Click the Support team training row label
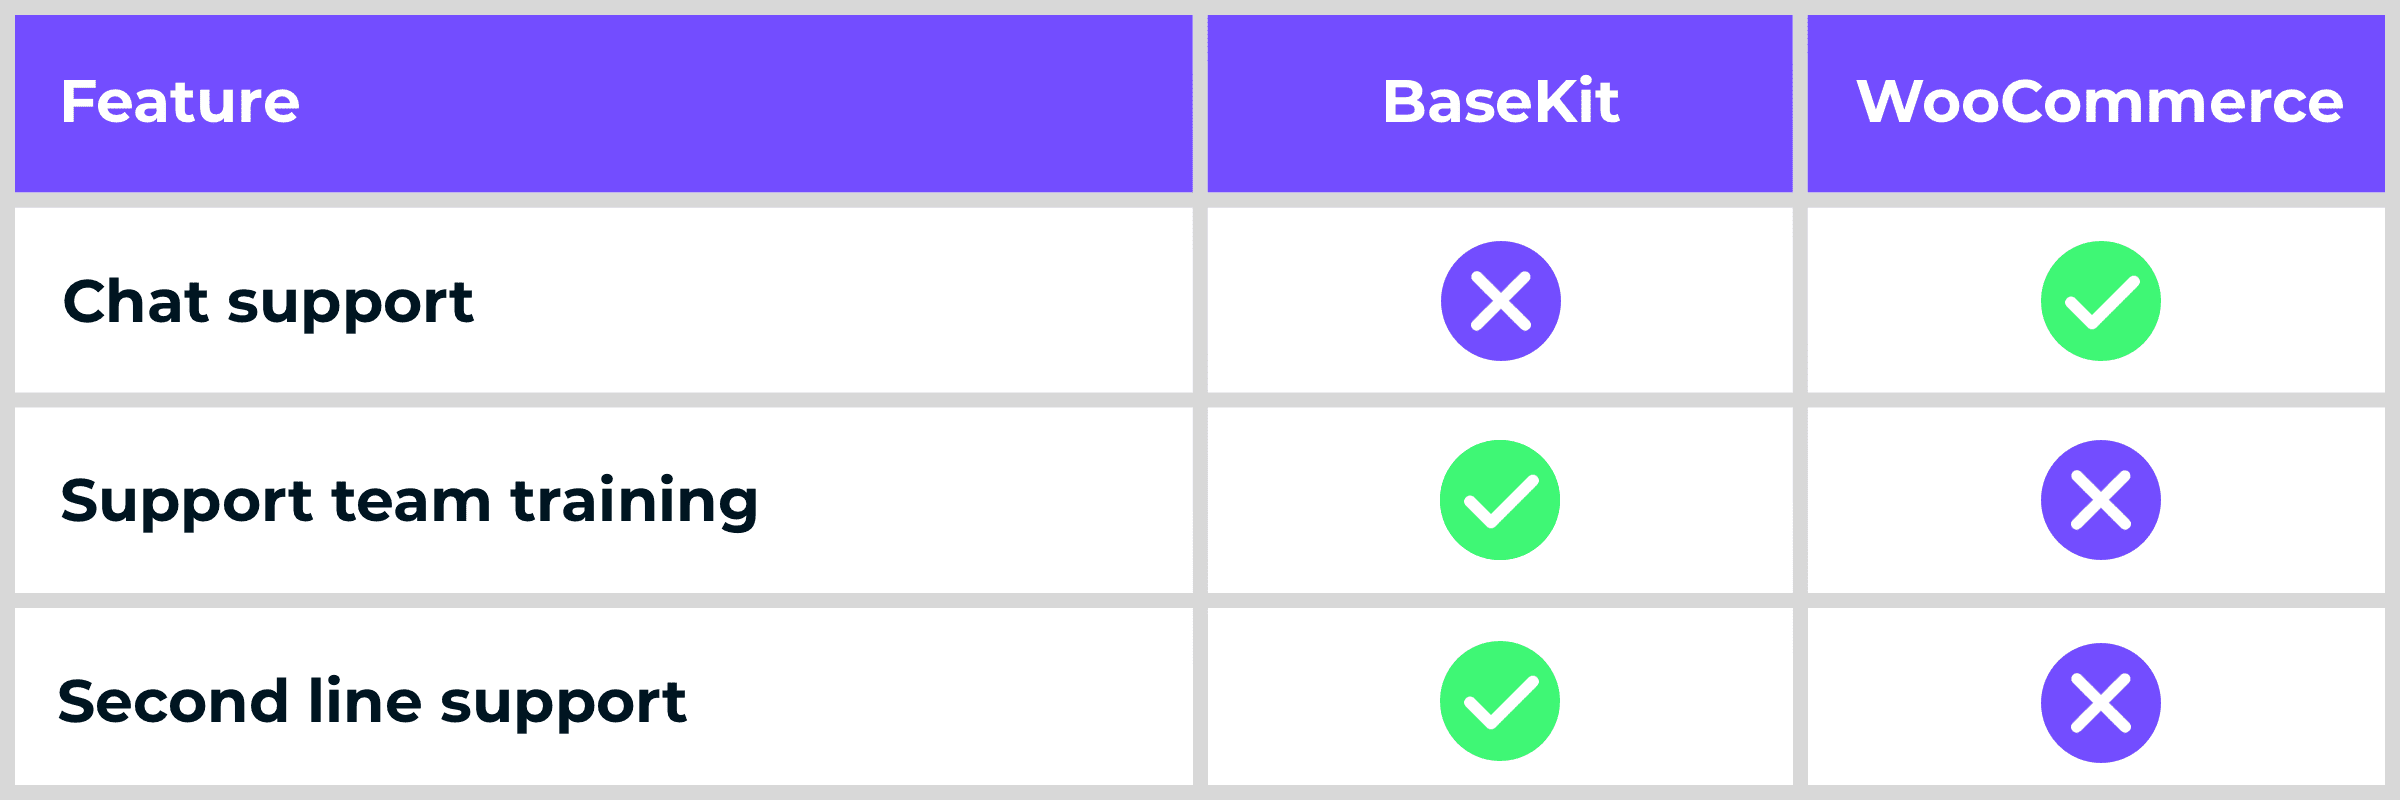The height and width of the screenshot is (800, 2400). point(409,501)
